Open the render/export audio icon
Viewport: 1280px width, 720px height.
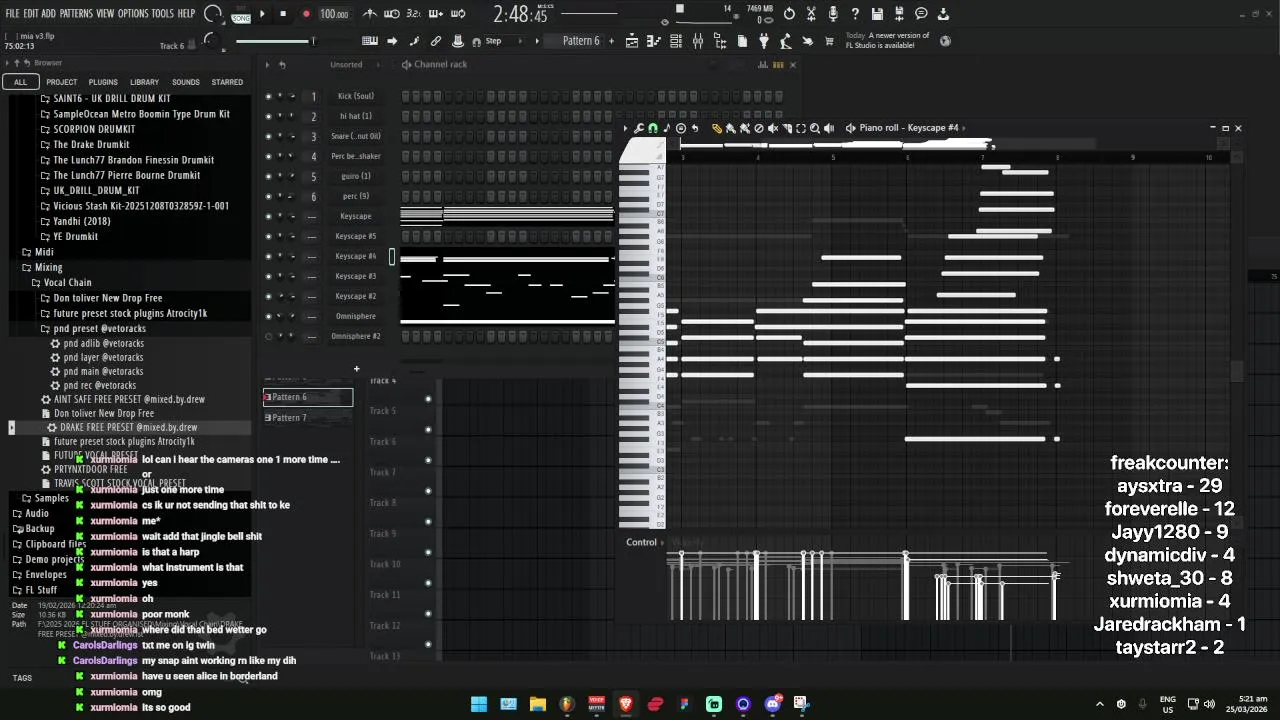point(899,14)
